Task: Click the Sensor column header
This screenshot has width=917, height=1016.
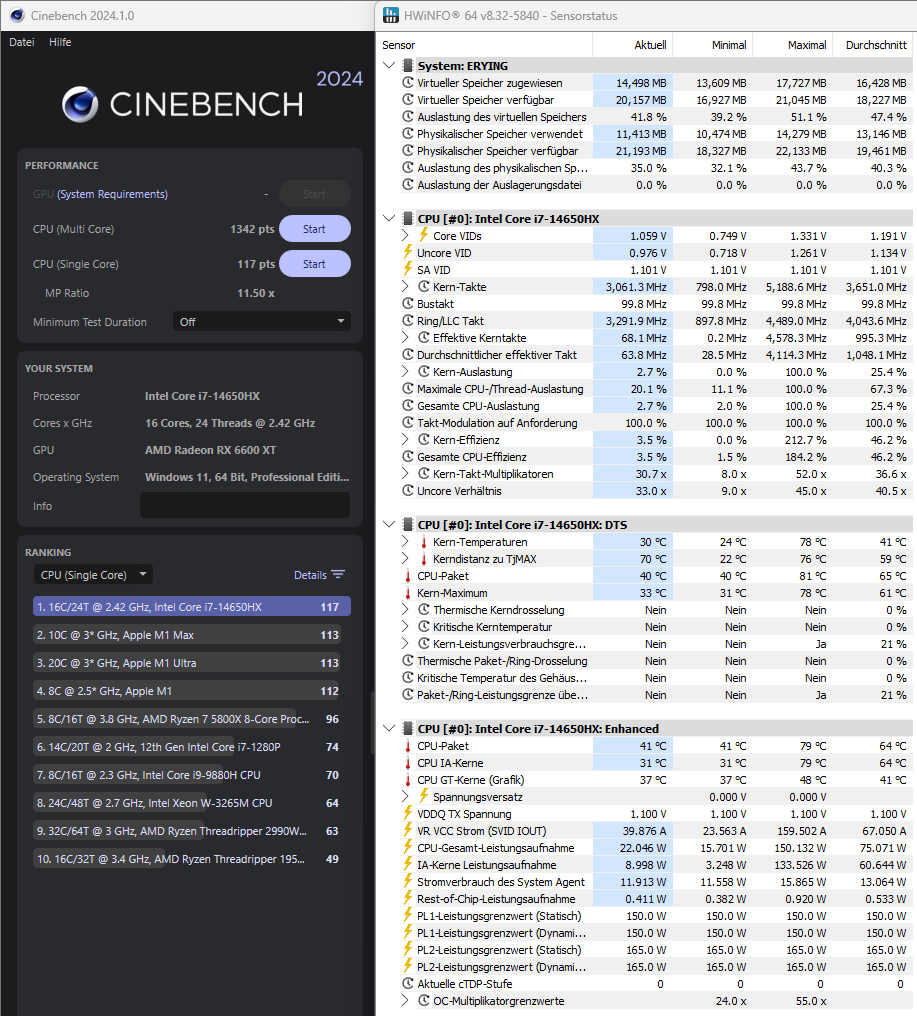Action: (x=484, y=45)
